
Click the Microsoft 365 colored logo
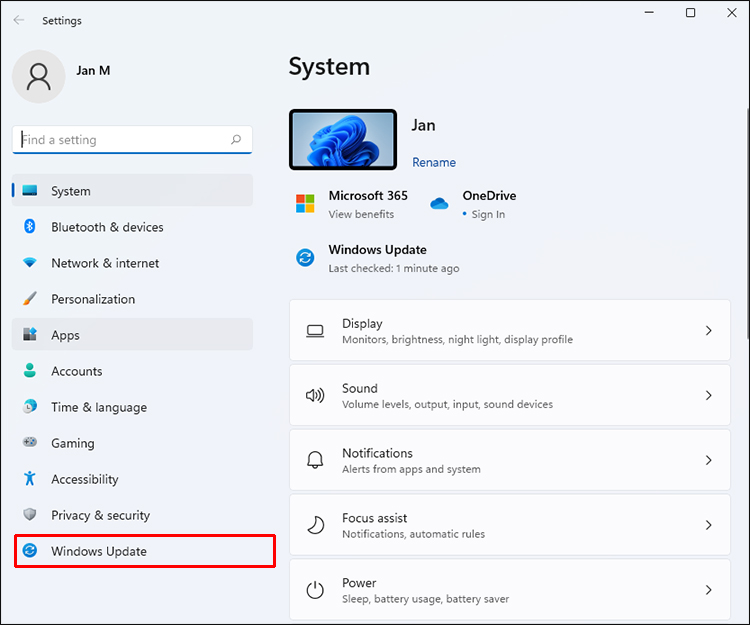click(x=305, y=204)
